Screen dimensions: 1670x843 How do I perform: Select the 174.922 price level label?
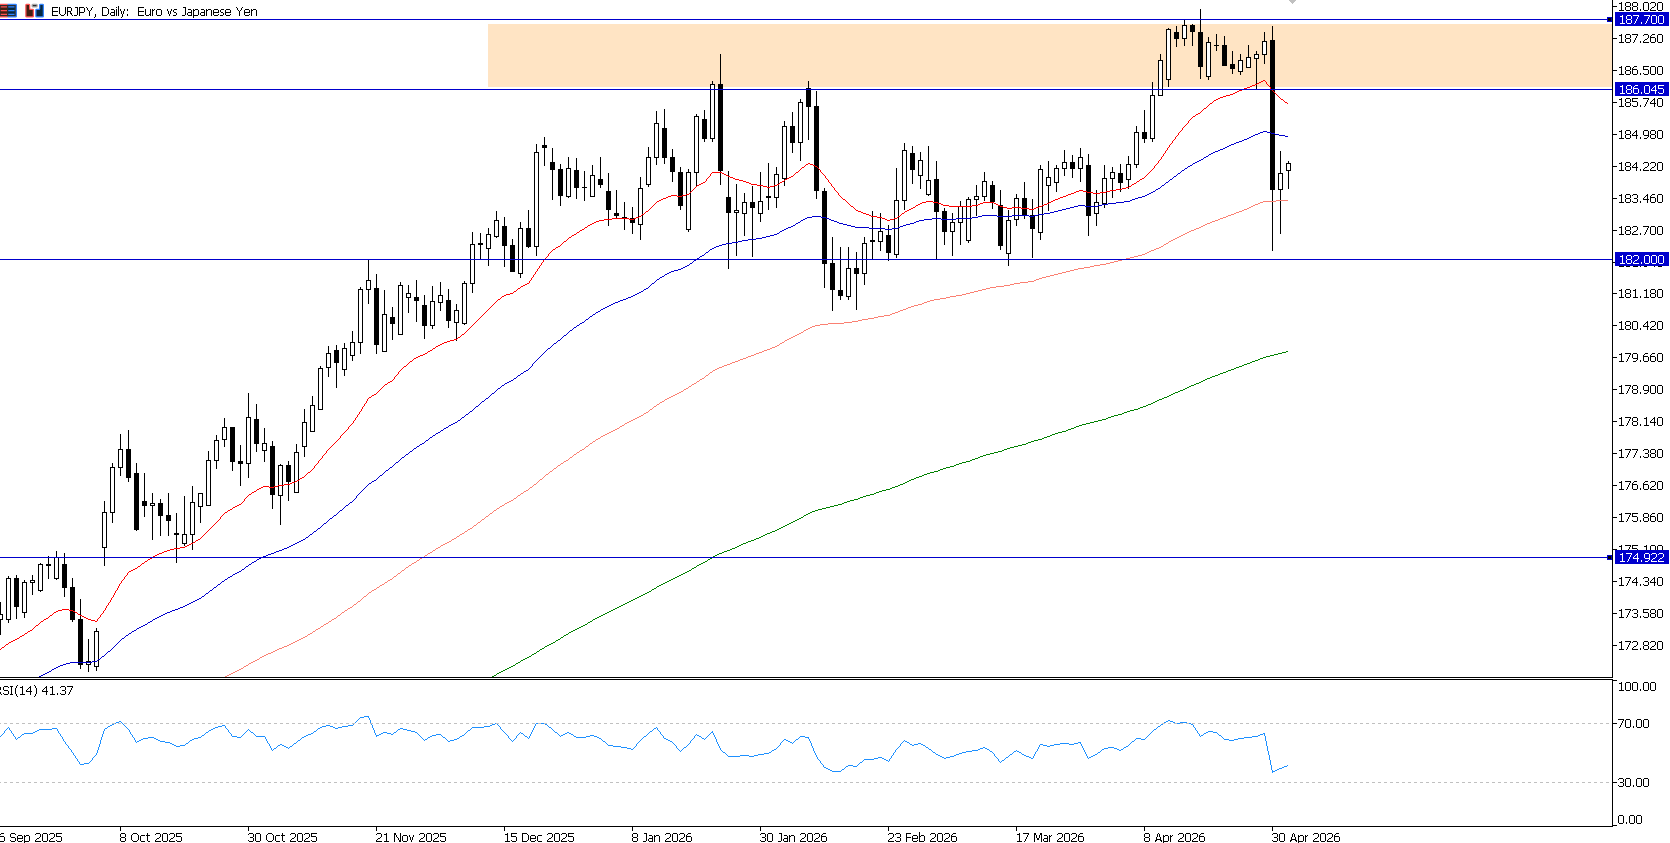(x=1640, y=558)
